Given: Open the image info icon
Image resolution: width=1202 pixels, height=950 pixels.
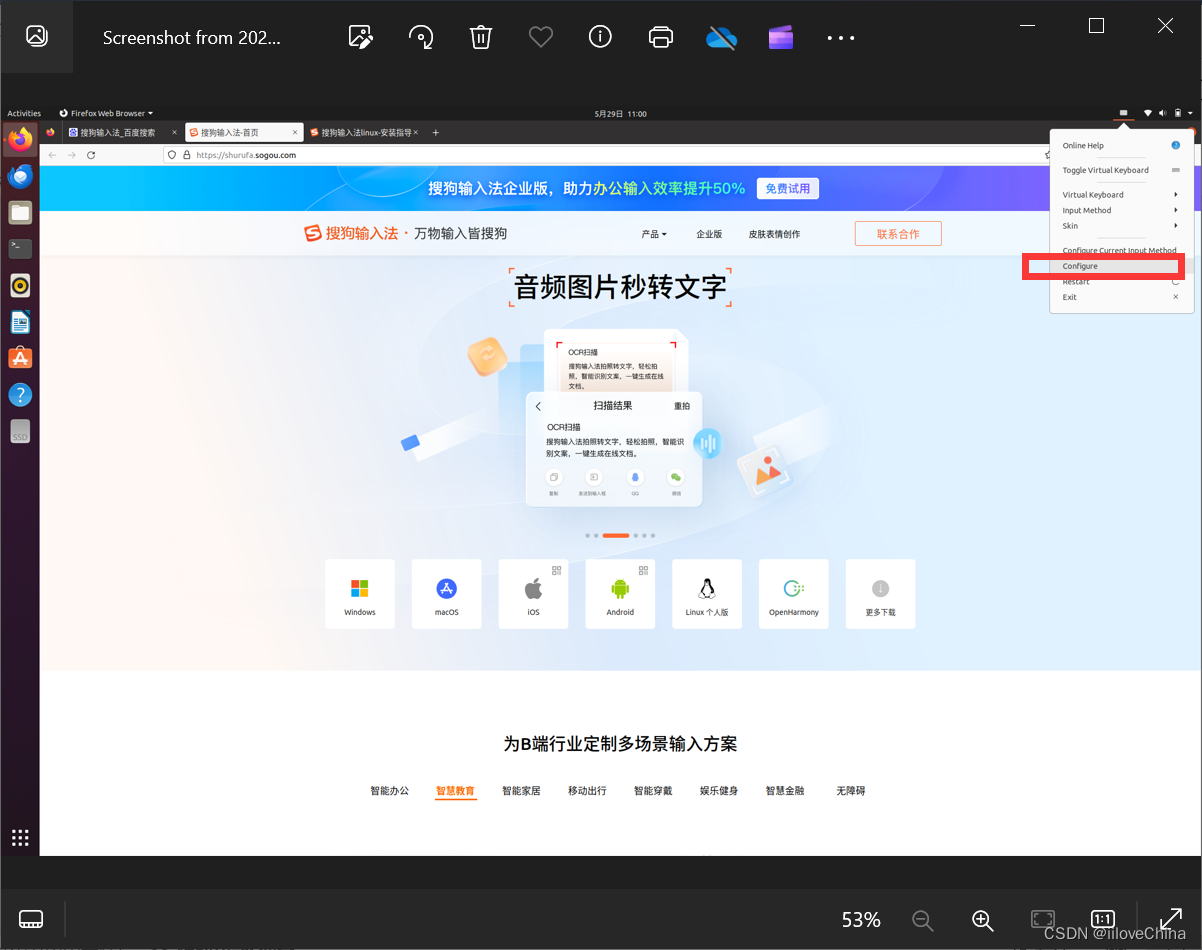Looking at the screenshot, I should (x=600, y=37).
